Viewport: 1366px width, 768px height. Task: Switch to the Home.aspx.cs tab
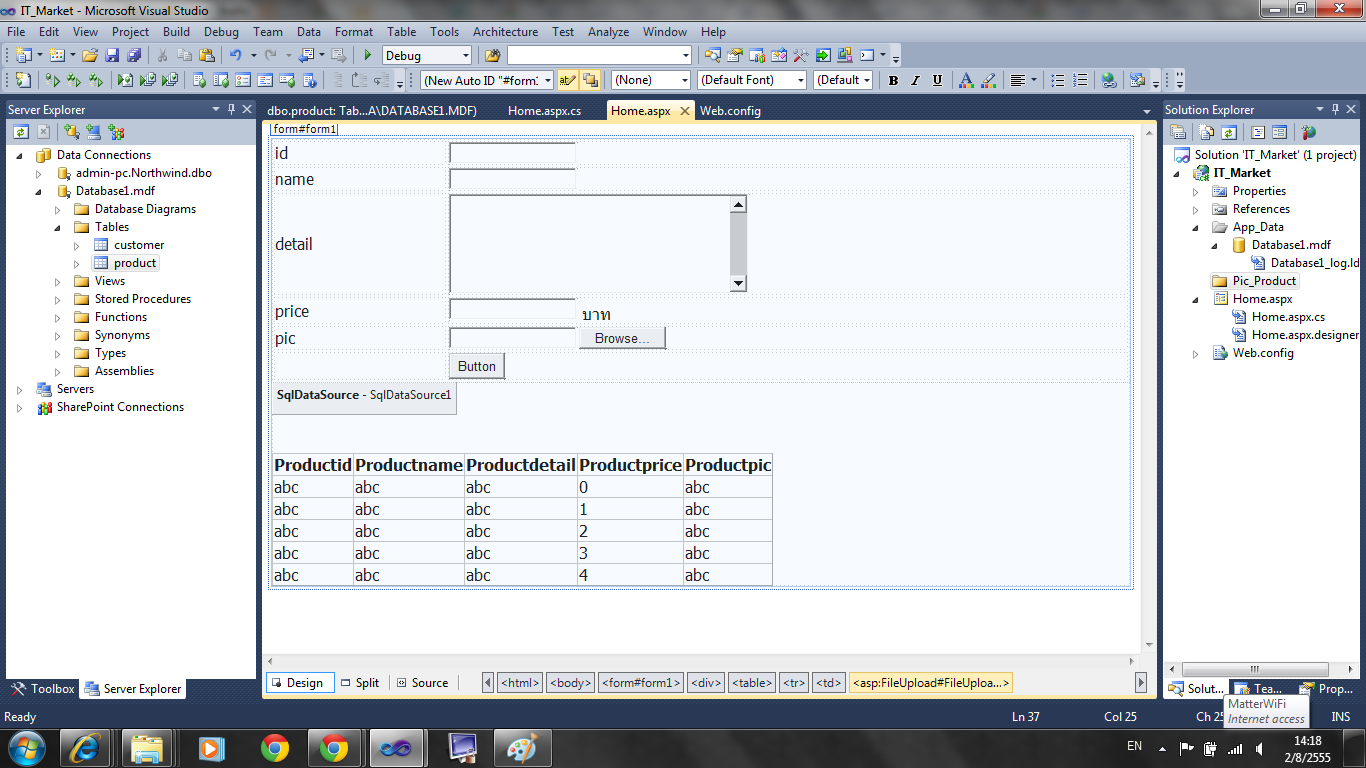click(544, 111)
